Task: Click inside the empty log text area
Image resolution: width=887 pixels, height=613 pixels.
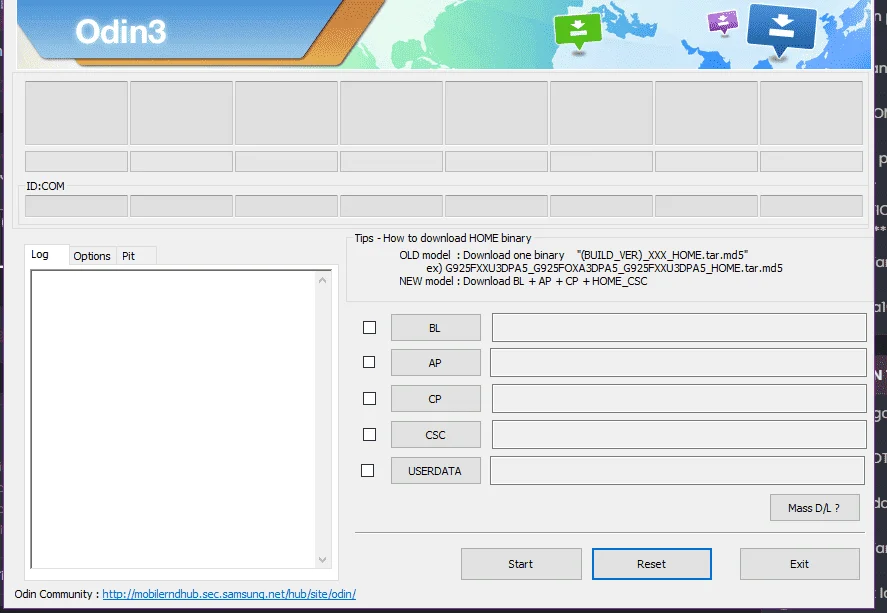Action: [x=173, y=419]
